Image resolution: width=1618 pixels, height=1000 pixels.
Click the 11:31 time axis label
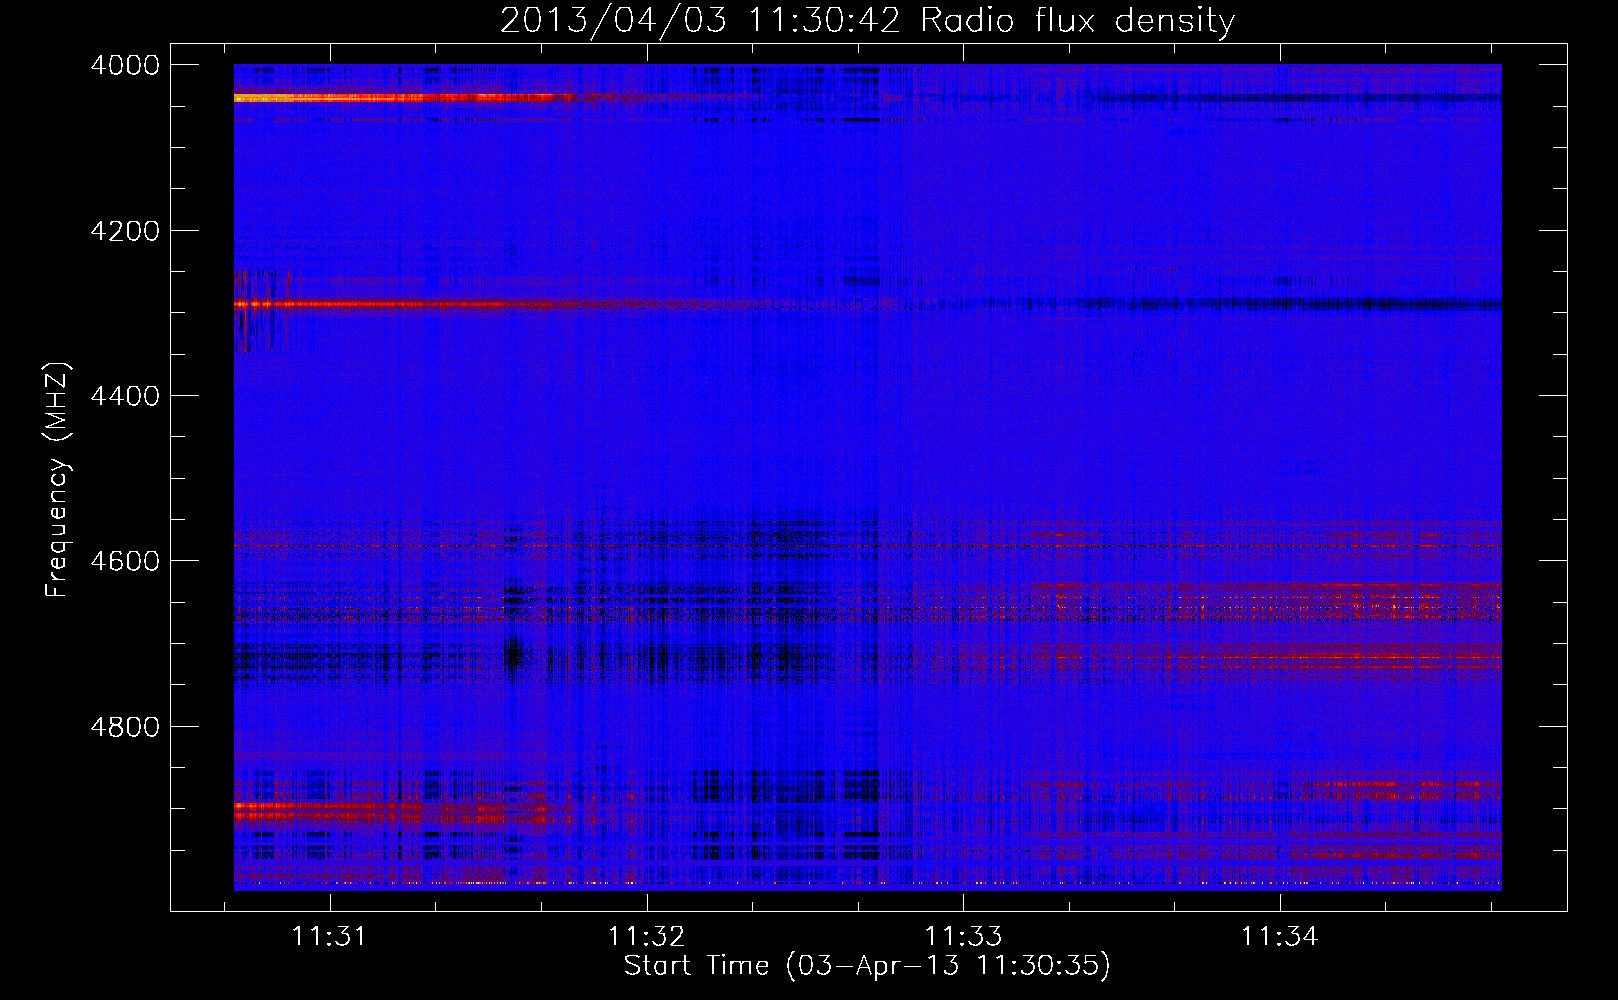coord(329,937)
